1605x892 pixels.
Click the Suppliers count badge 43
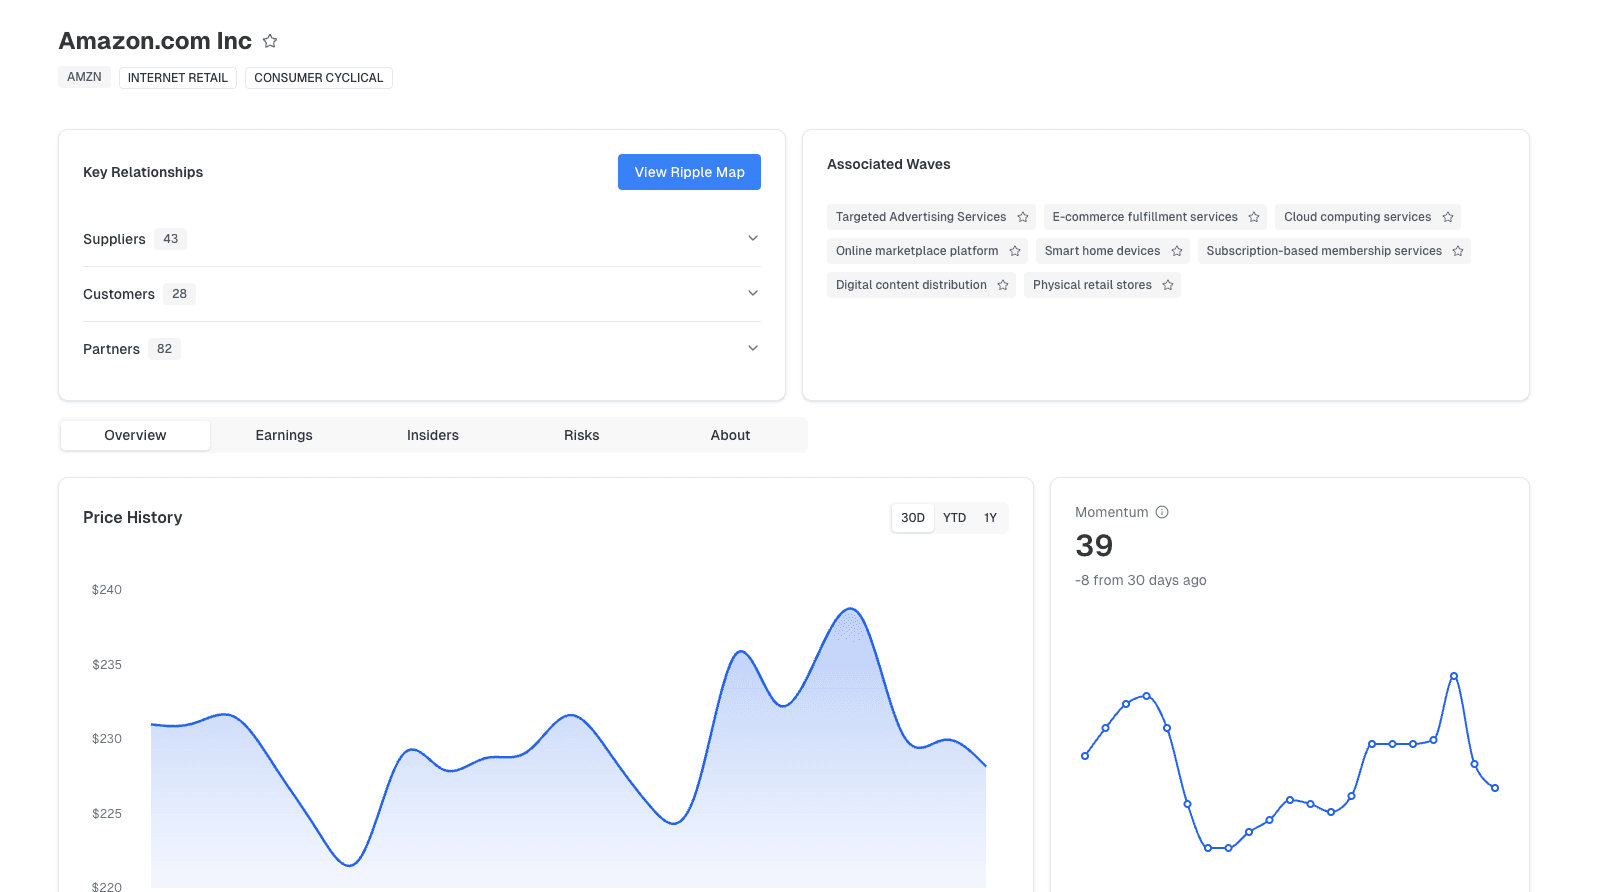(x=171, y=239)
